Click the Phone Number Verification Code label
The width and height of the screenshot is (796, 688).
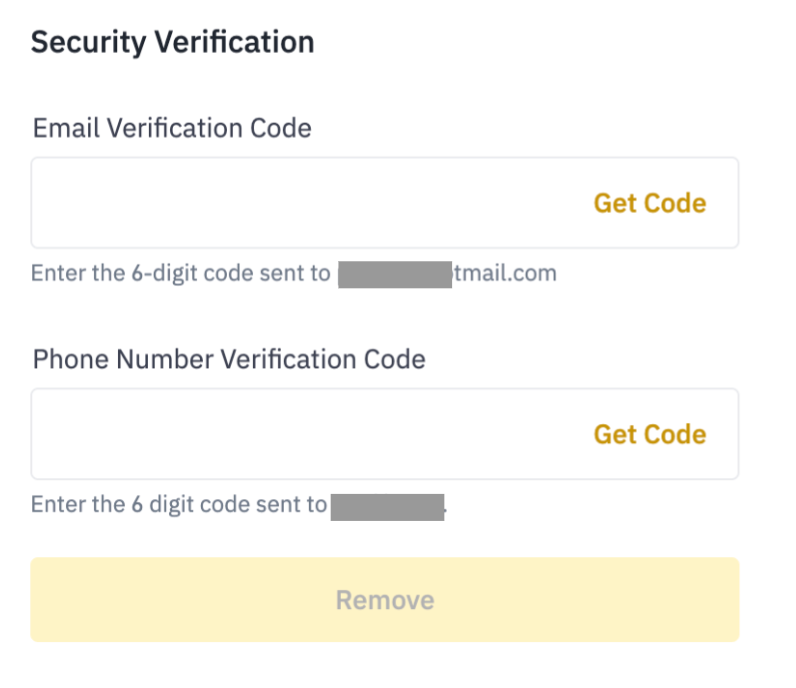(x=229, y=359)
